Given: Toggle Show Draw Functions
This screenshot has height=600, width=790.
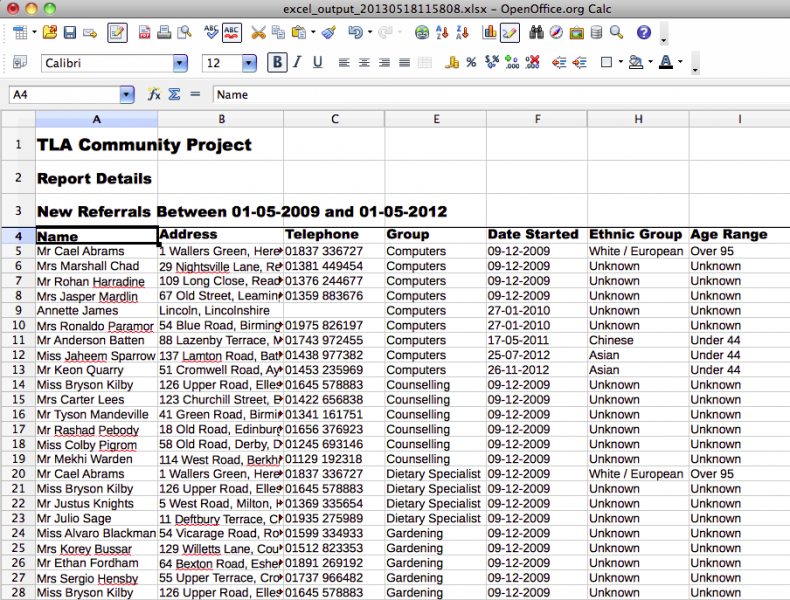Looking at the screenshot, I should (x=509, y=33).
